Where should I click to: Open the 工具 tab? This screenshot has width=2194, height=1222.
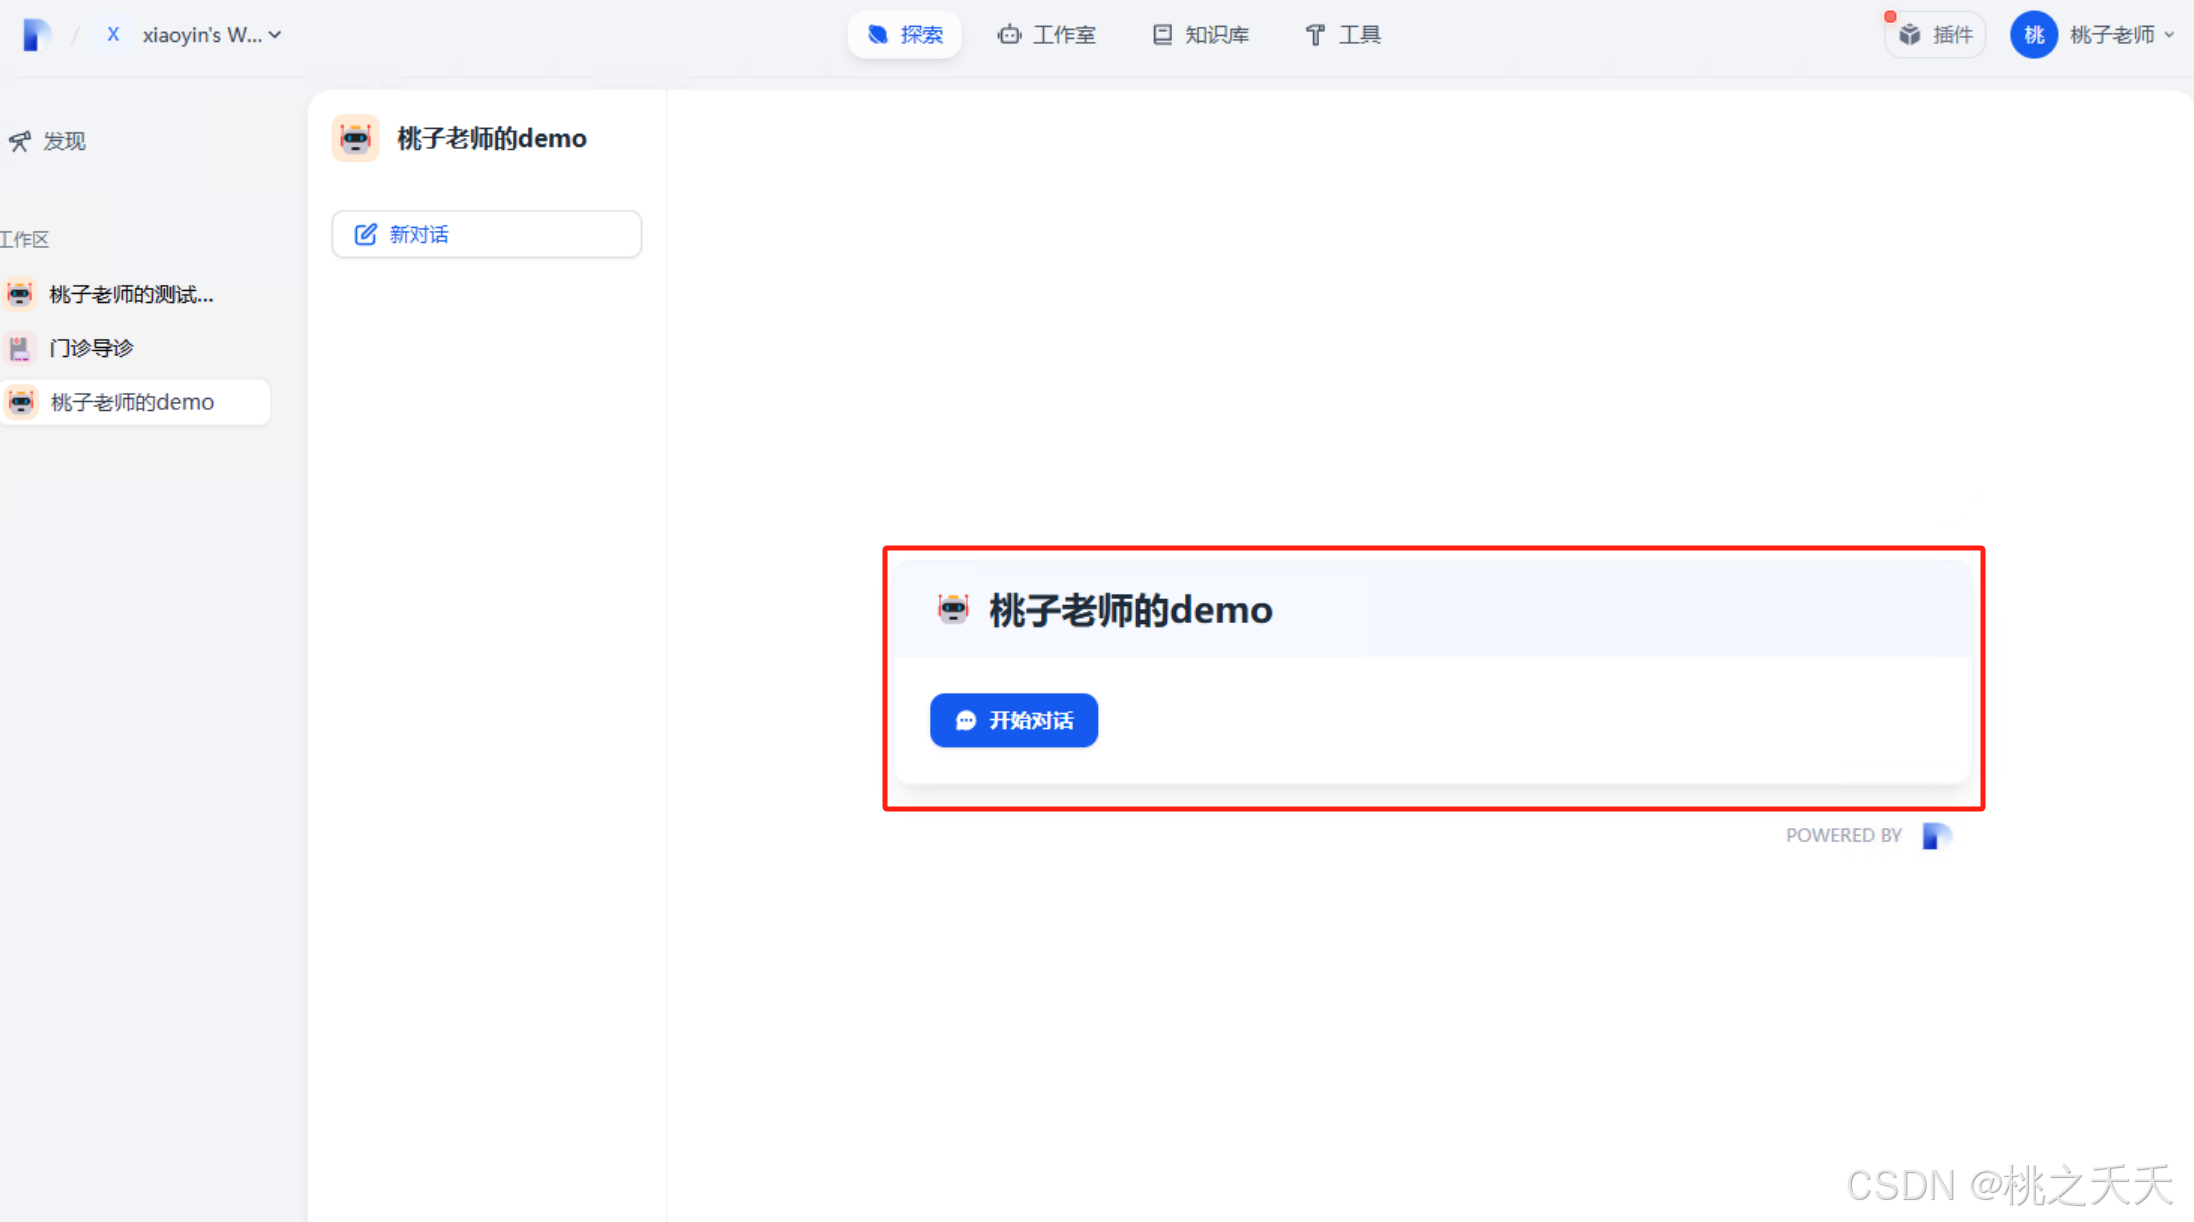pyautogui.click(x=1343, y=35)
